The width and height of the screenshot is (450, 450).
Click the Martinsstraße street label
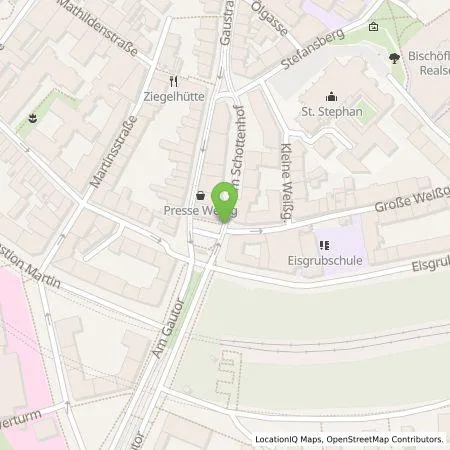113,152
